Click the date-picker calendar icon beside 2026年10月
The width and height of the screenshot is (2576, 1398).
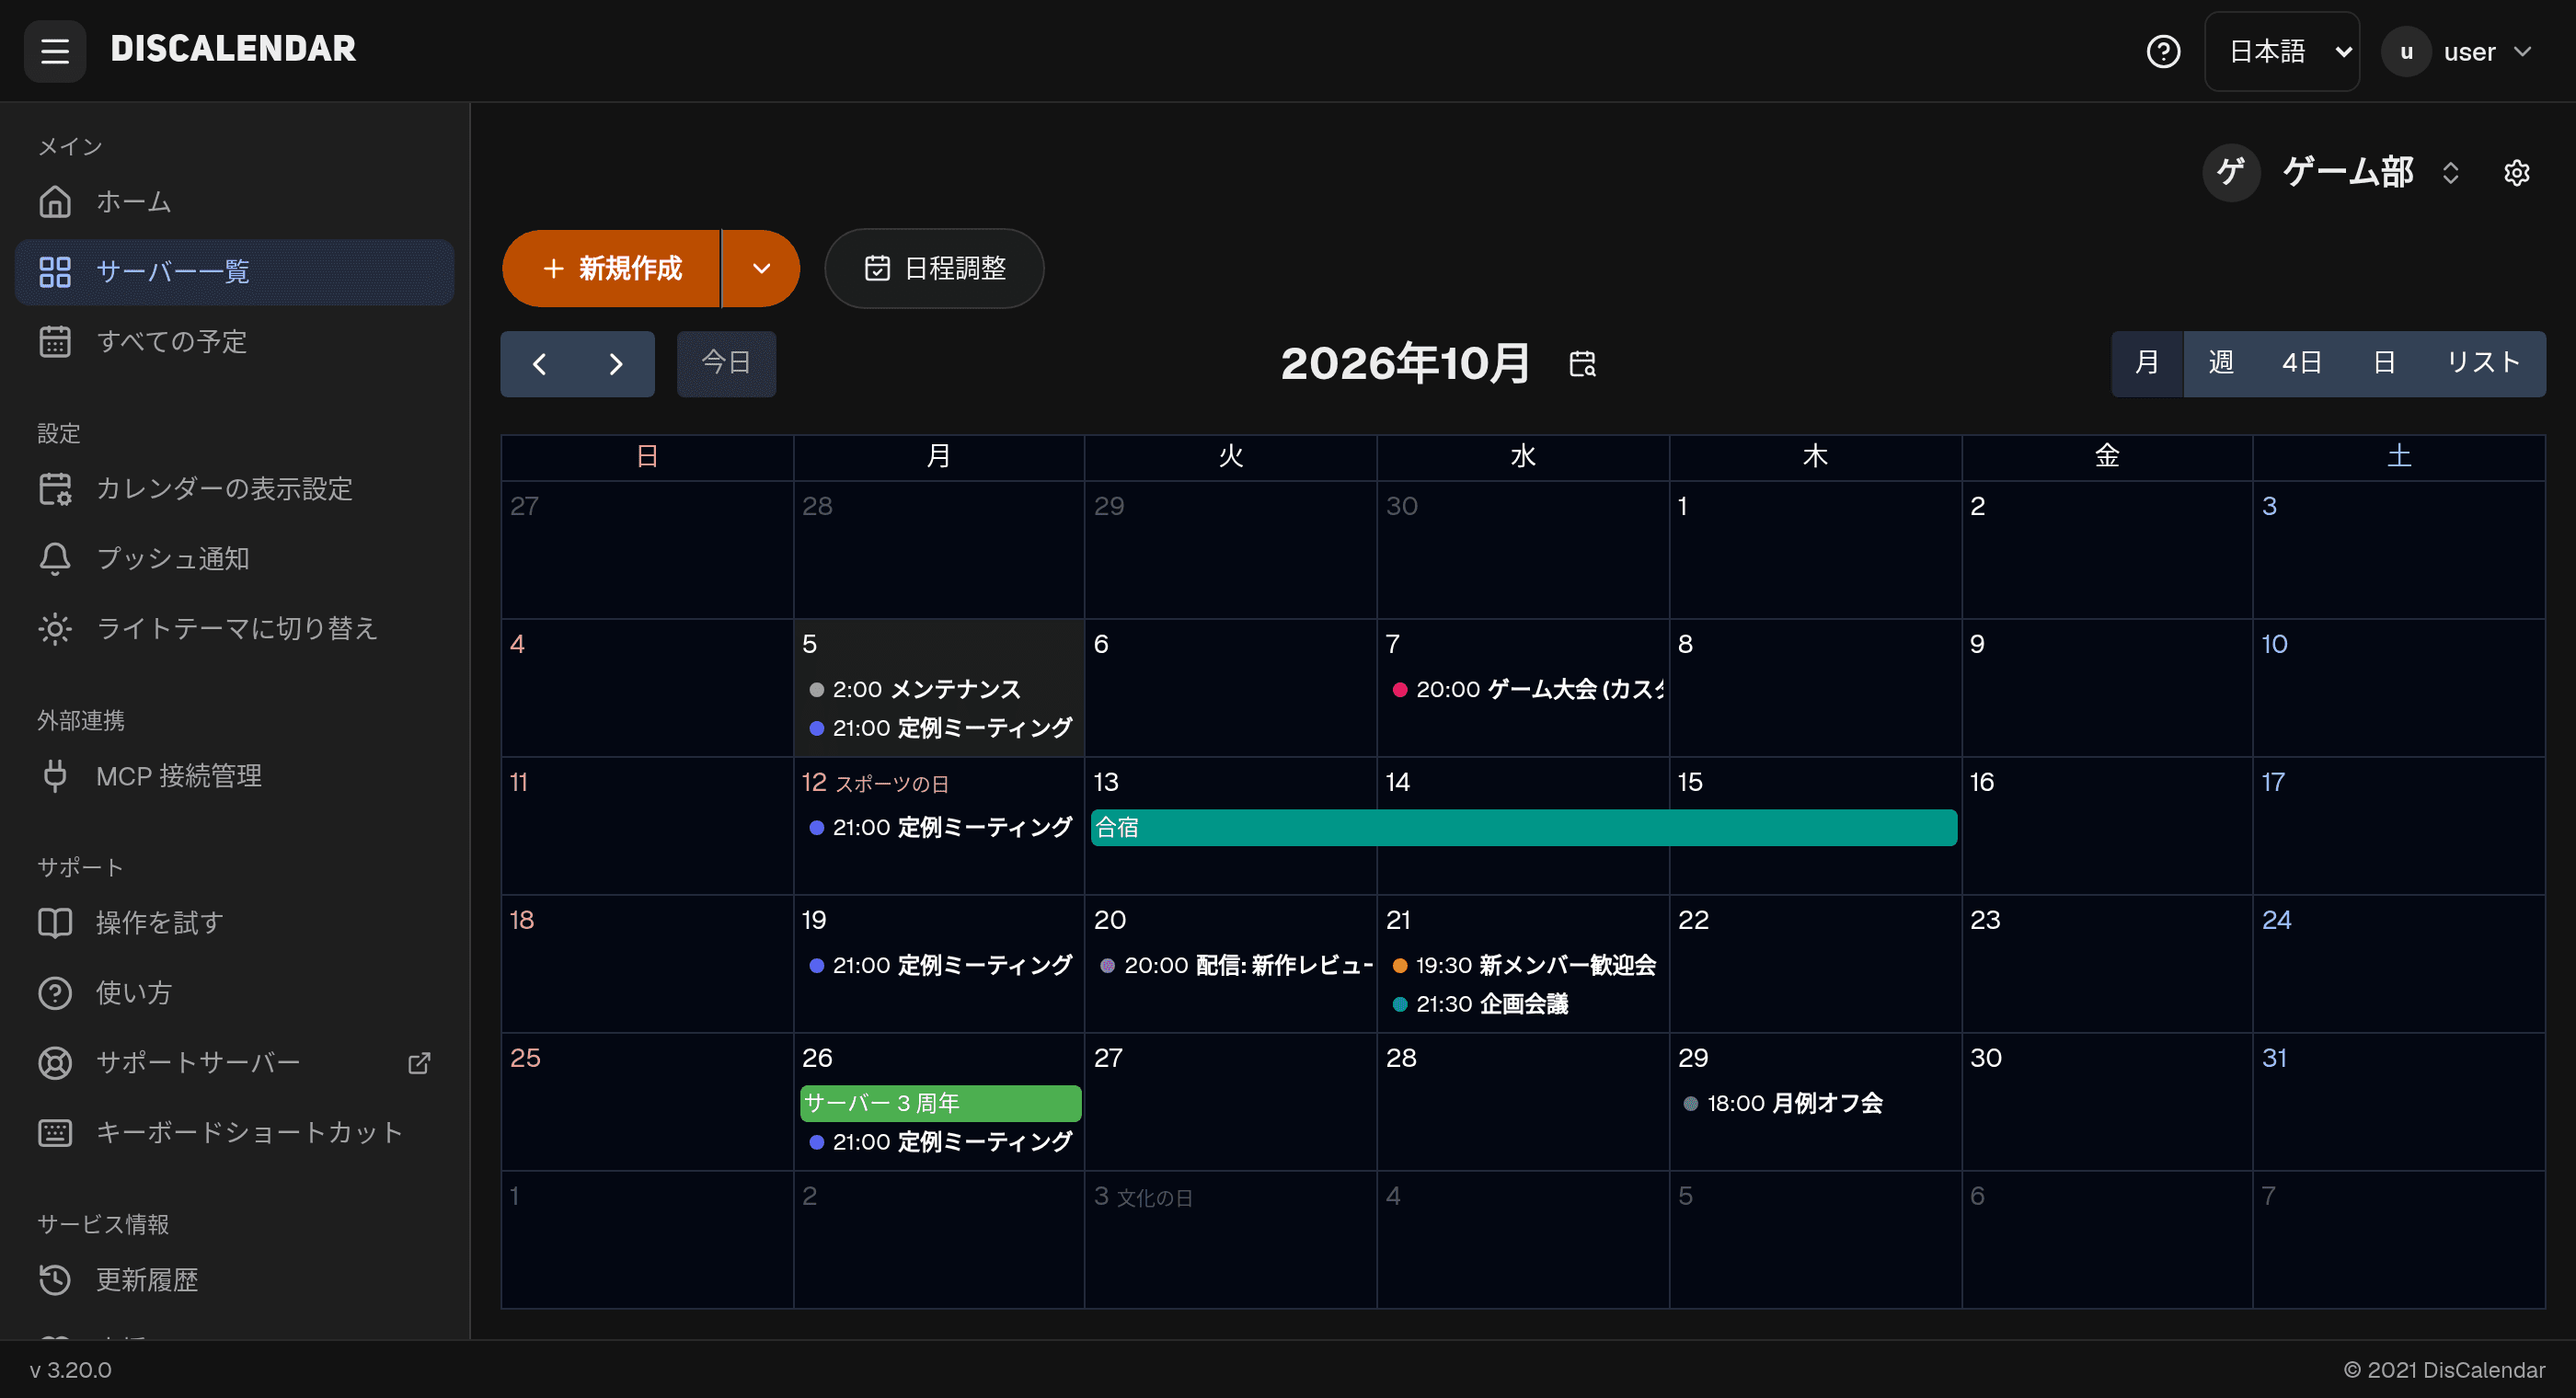(x=1582, y=364)
